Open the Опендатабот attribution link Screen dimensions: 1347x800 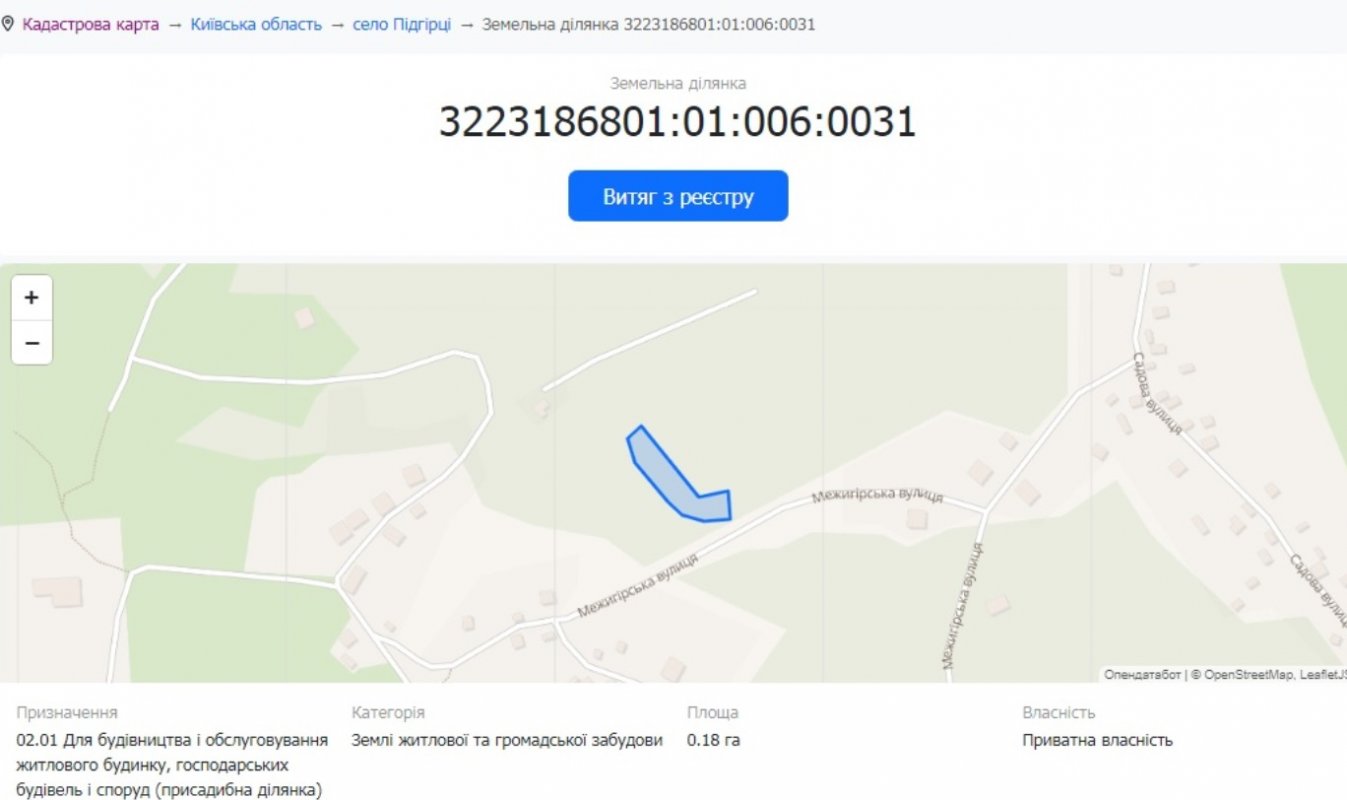(1142, 675)
